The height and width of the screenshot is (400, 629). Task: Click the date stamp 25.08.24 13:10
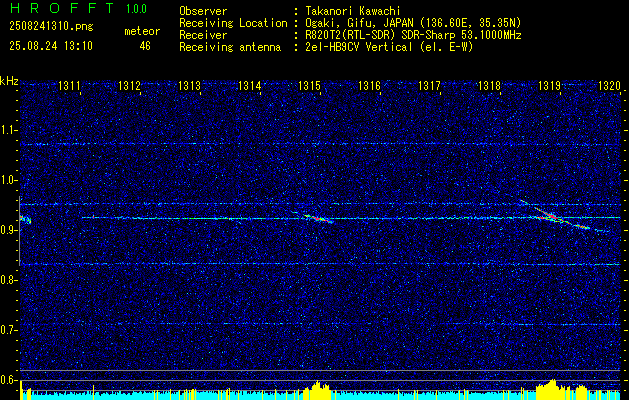tap(51, 46)
